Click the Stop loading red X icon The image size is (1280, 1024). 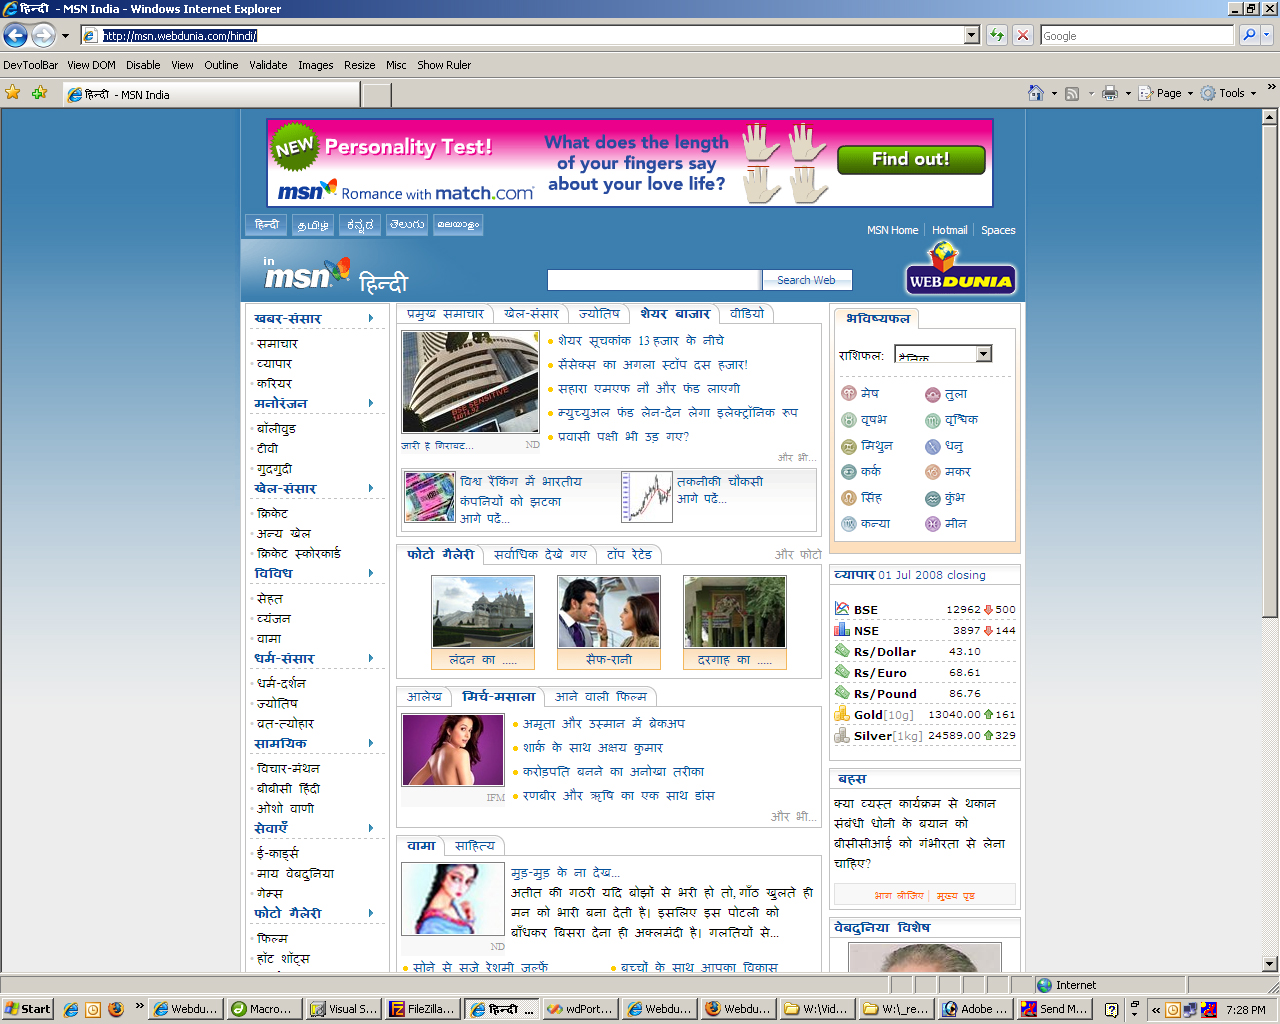tap(1022, 35)
